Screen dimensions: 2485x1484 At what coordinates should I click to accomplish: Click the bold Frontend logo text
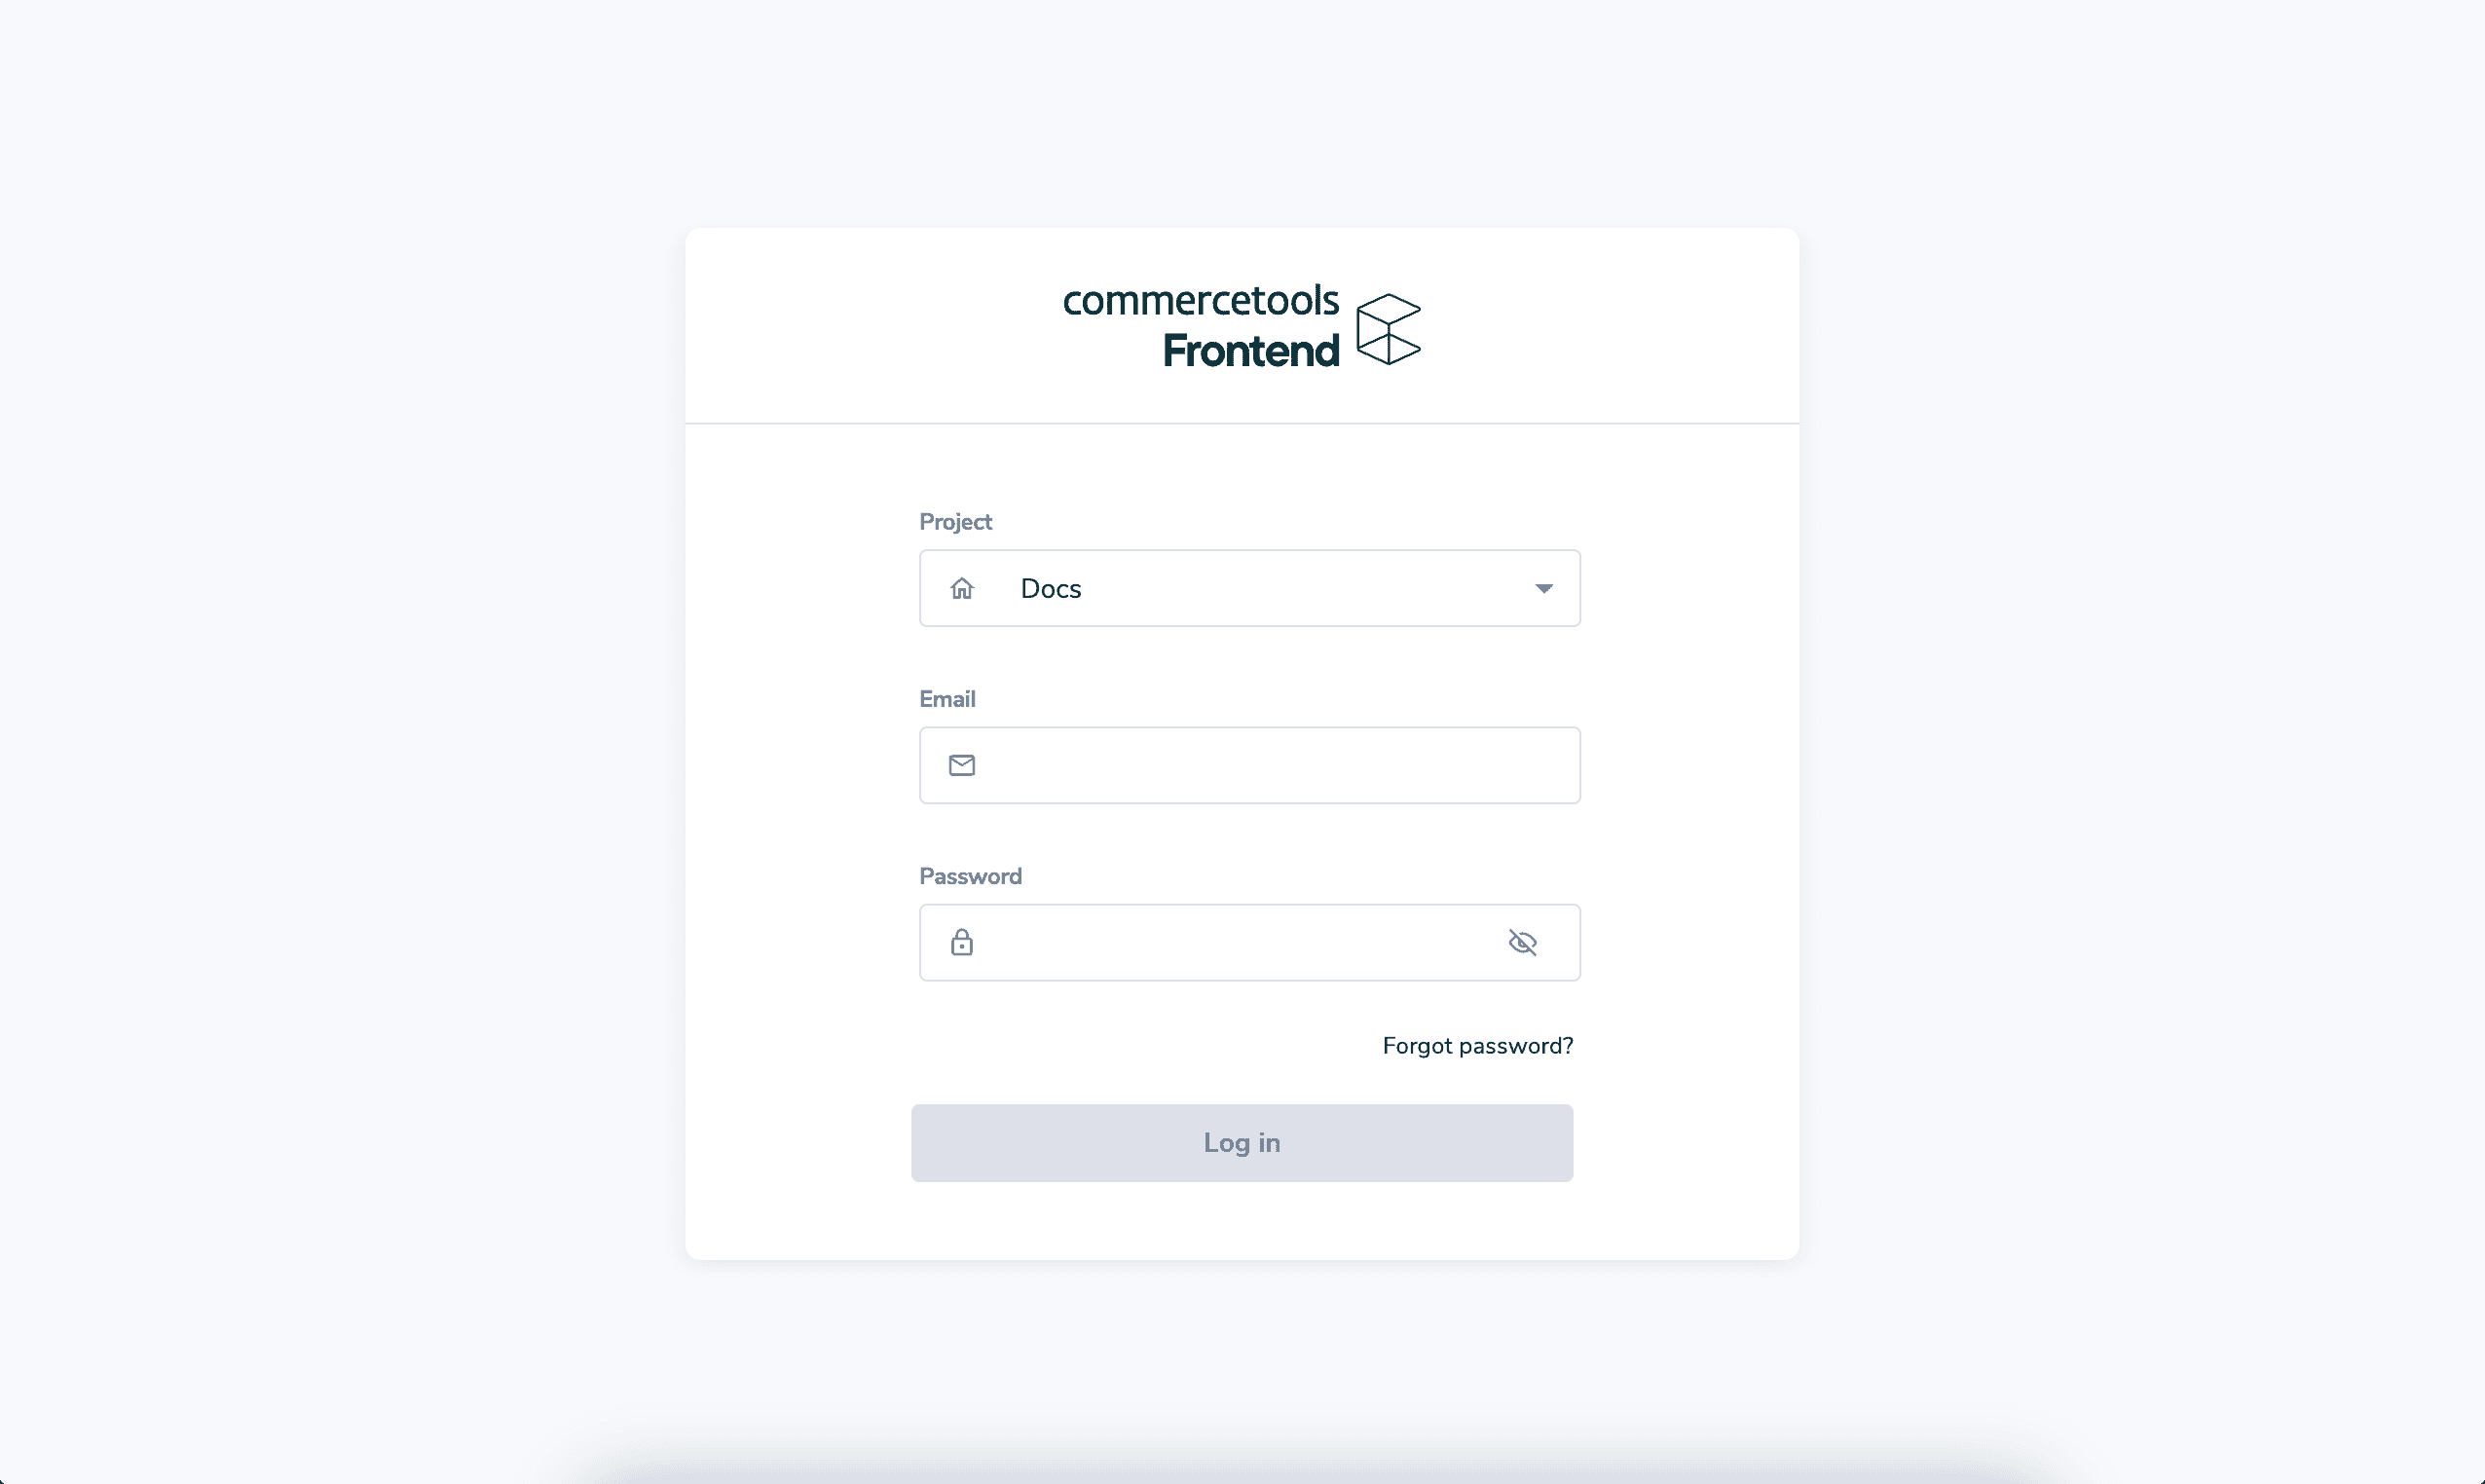click(x=1251, y=351)
